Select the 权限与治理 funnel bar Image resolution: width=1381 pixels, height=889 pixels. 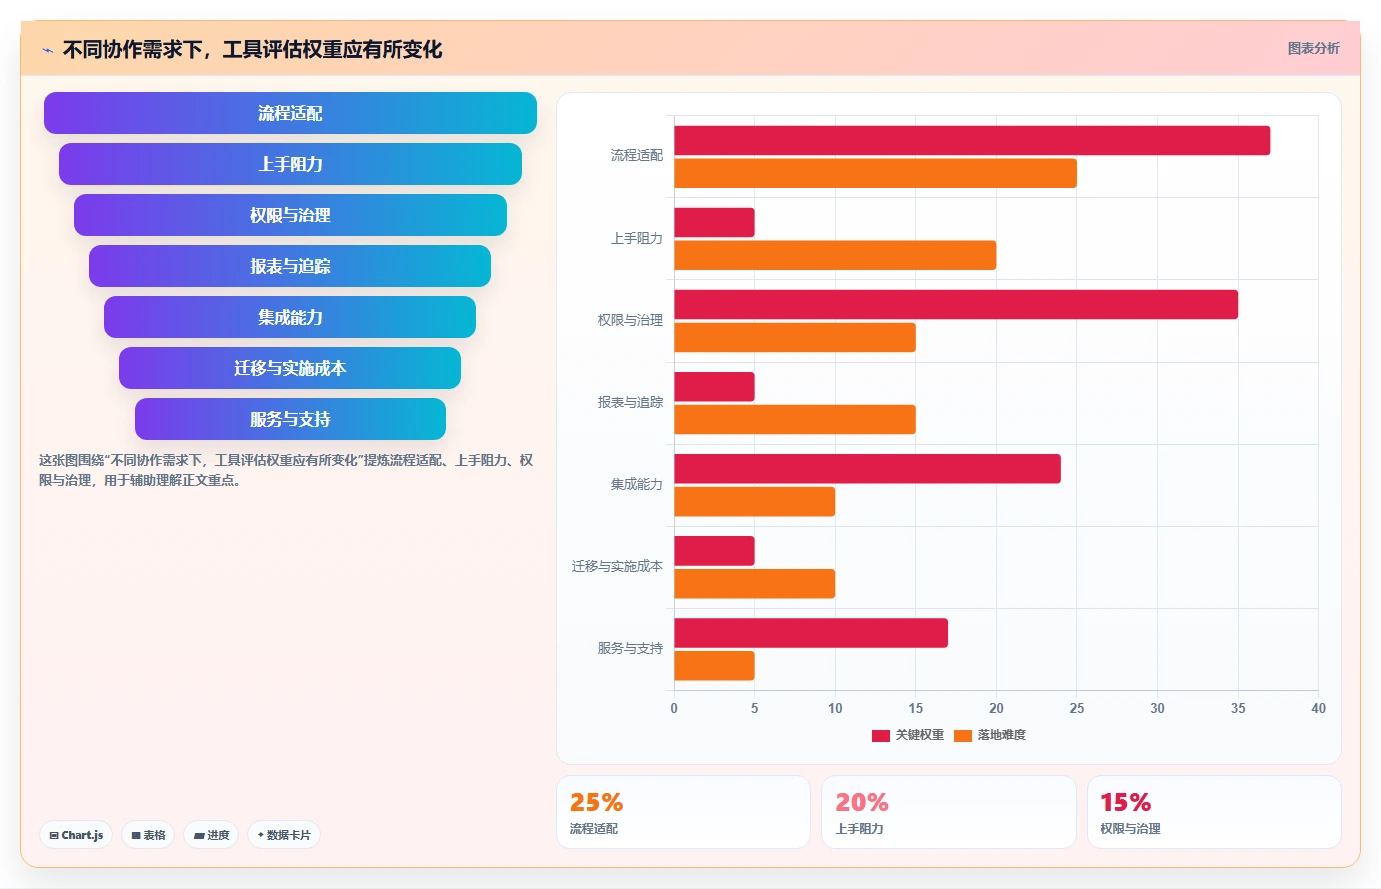point(290,215)
